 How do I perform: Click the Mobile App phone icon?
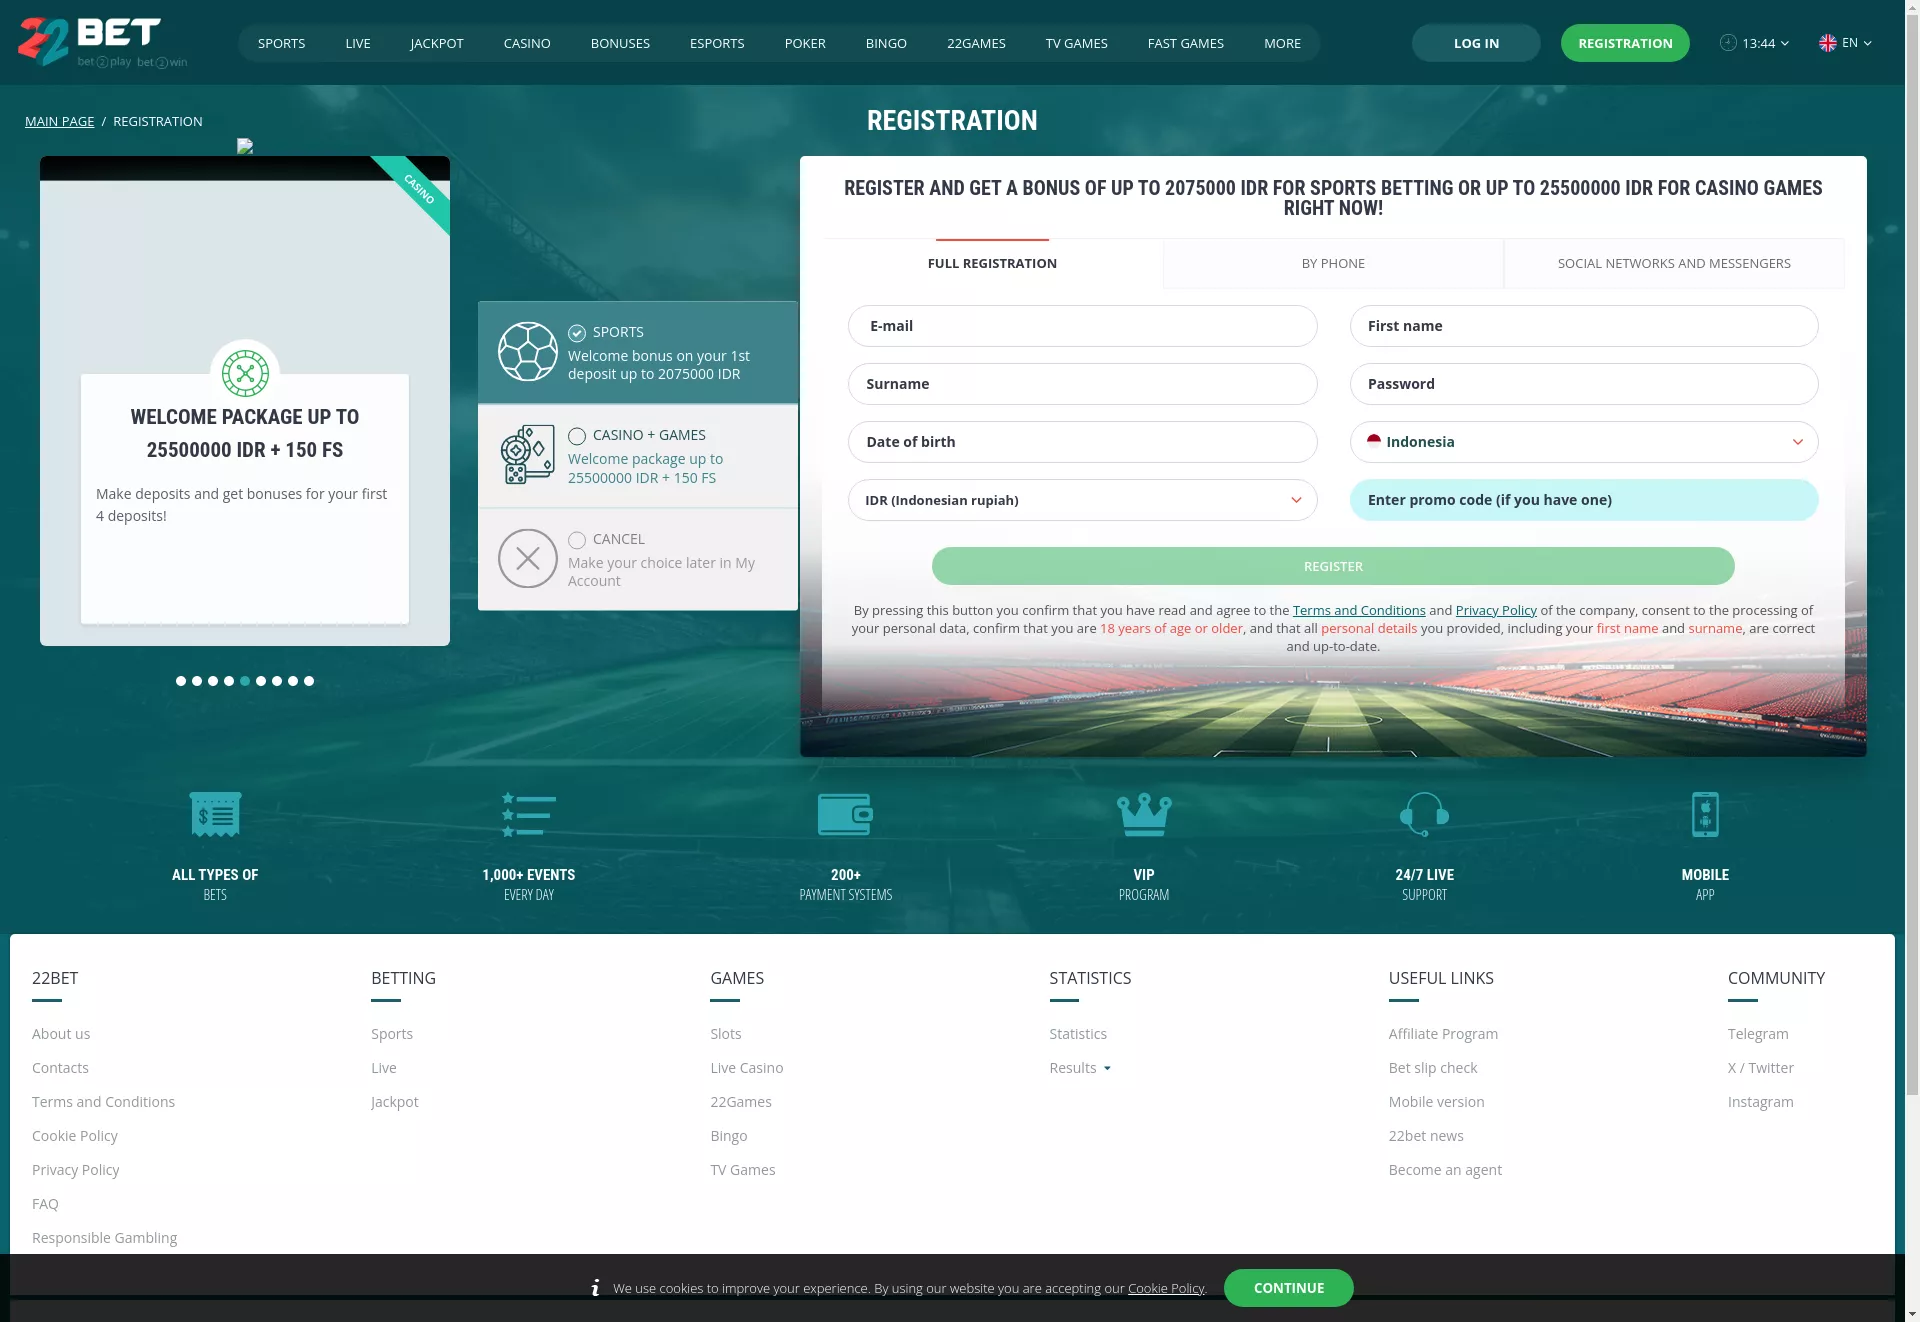tap(1705, 814)
